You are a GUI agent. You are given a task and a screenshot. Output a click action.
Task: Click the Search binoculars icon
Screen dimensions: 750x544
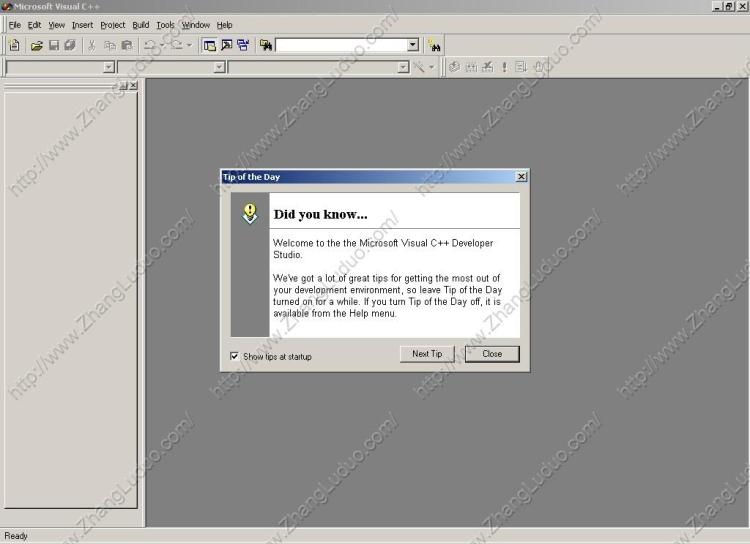point(434,46)
